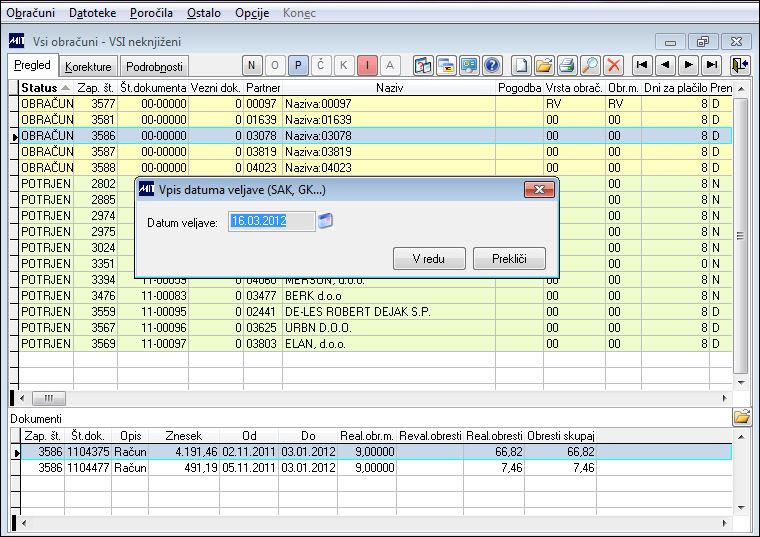Go to previous record arrow icon

[x=665, y=65]
